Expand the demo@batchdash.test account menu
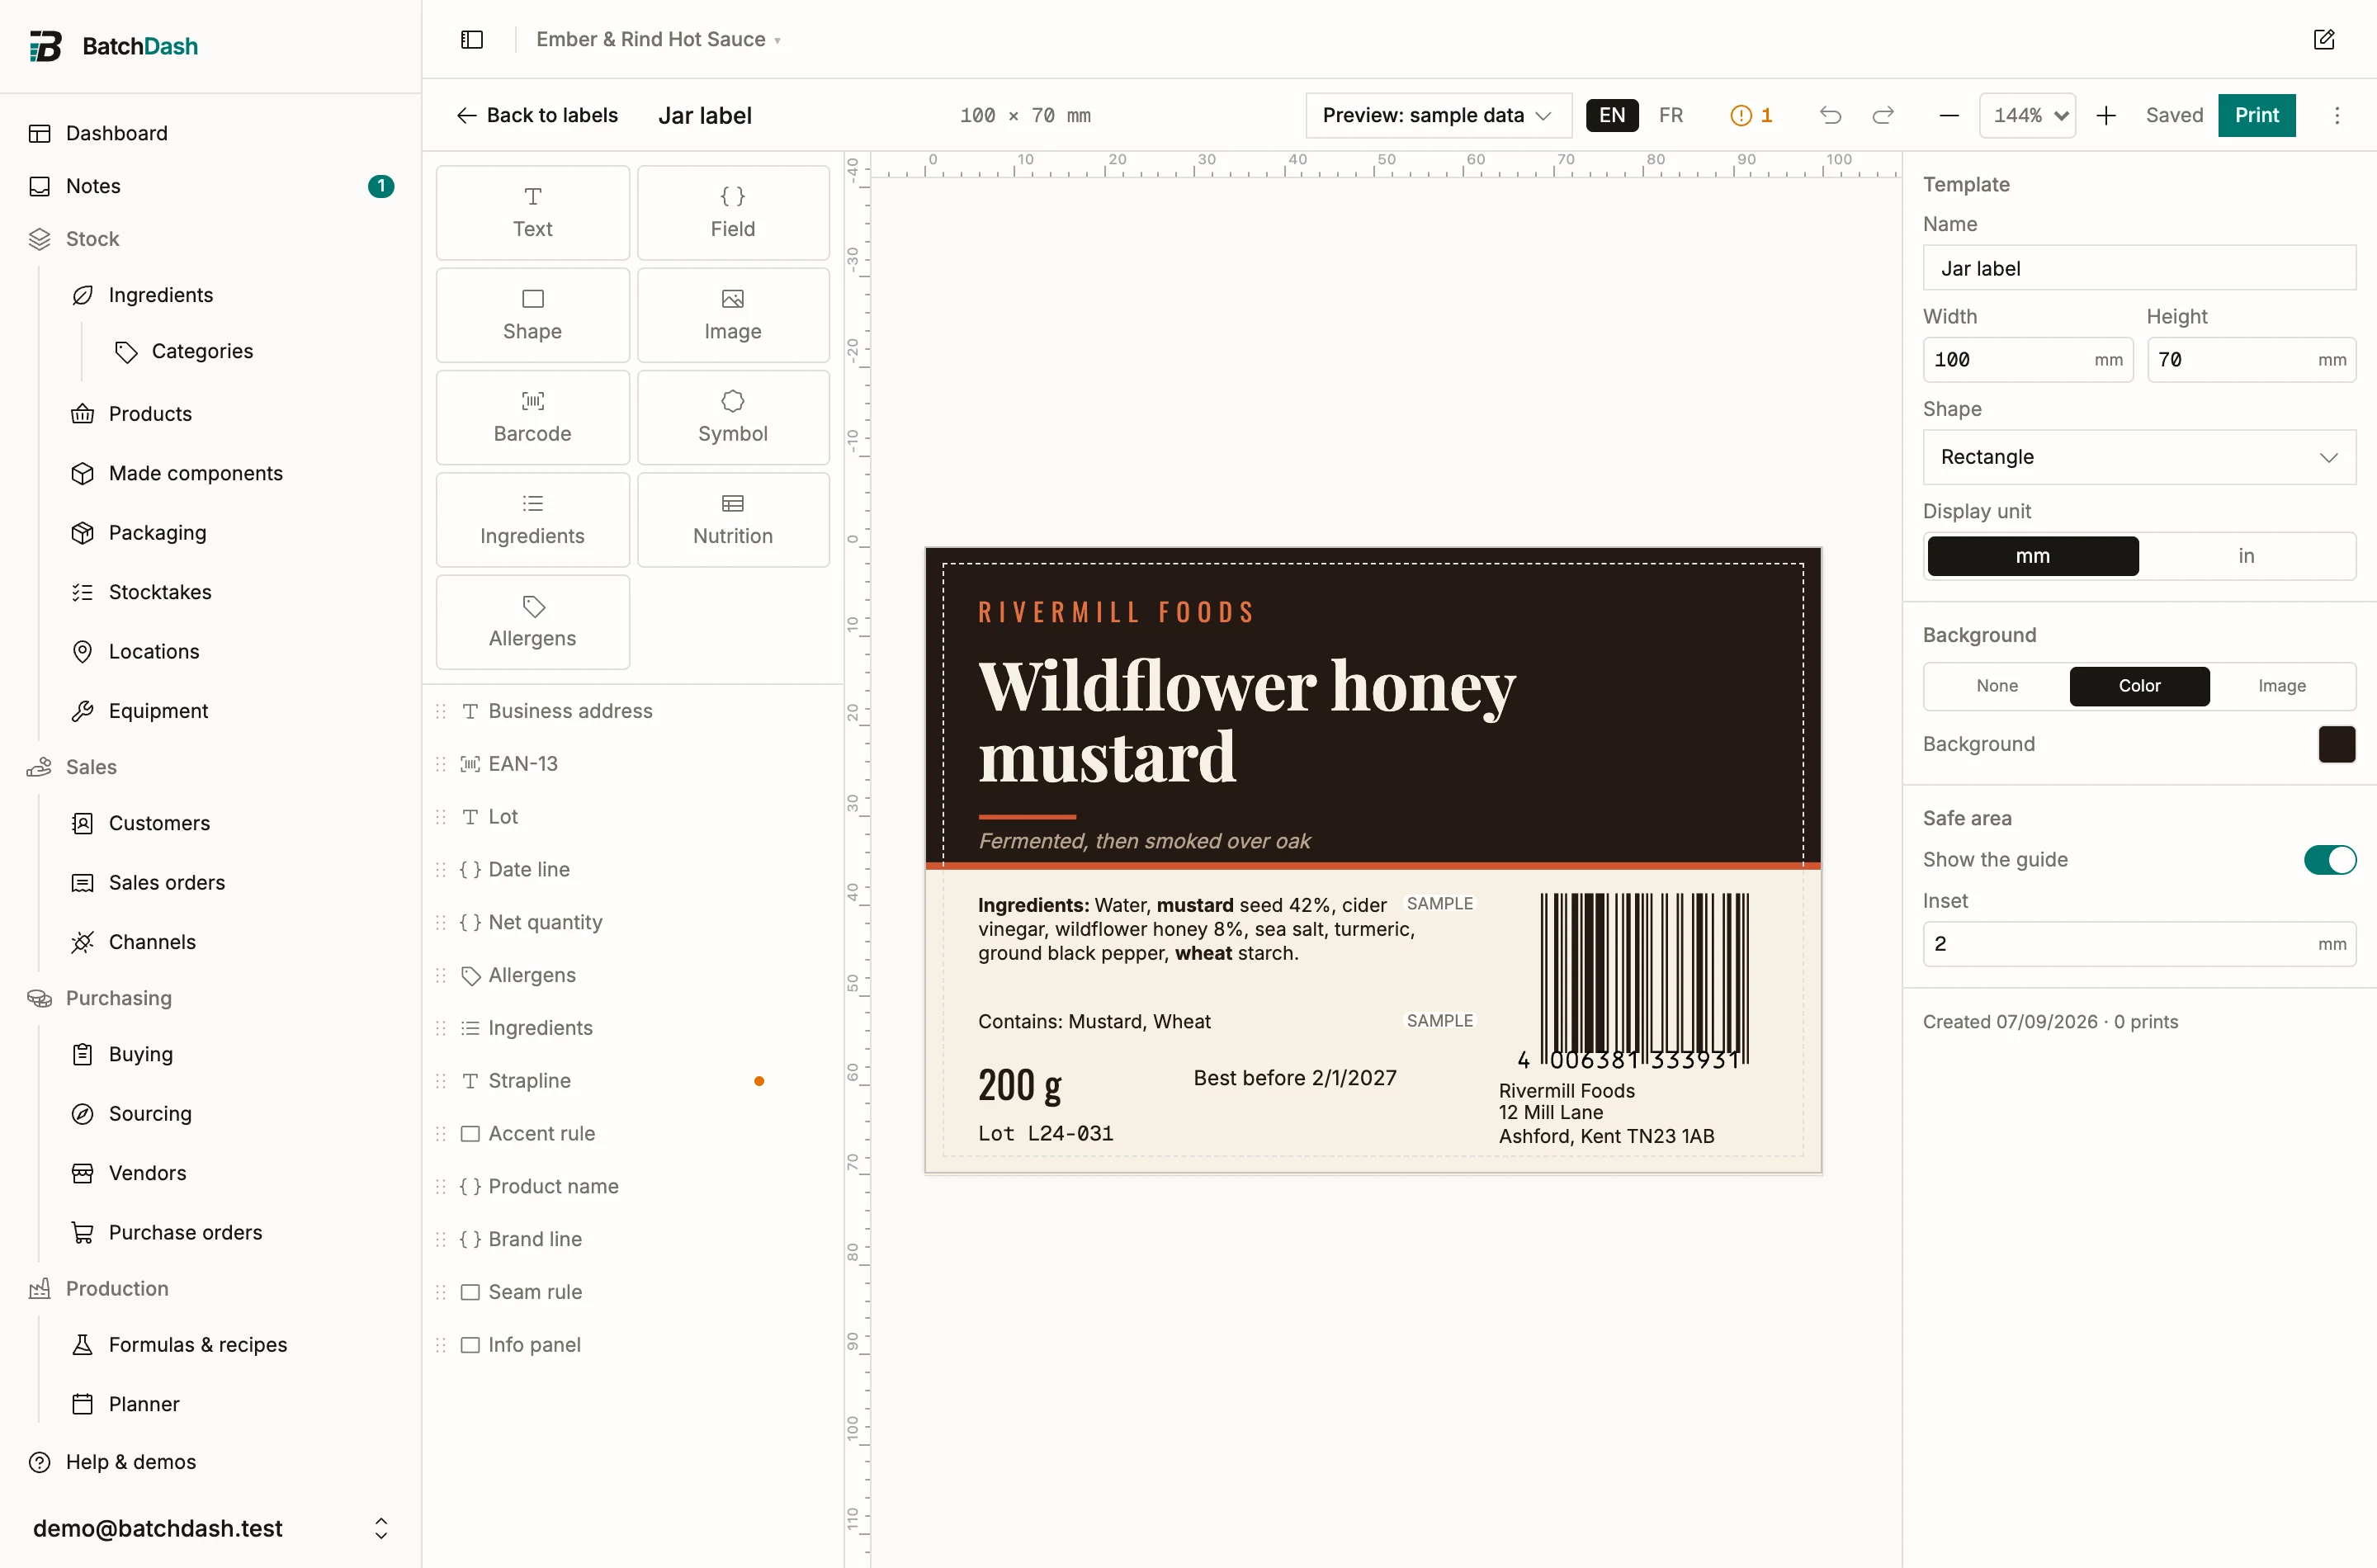The image size is (2377, 1568). click(210, 1528)
